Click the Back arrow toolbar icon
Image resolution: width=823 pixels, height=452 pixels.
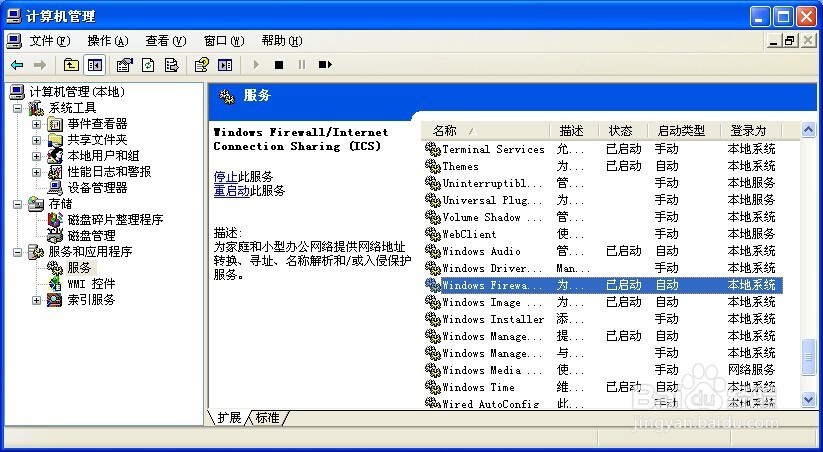coord(17,65)
